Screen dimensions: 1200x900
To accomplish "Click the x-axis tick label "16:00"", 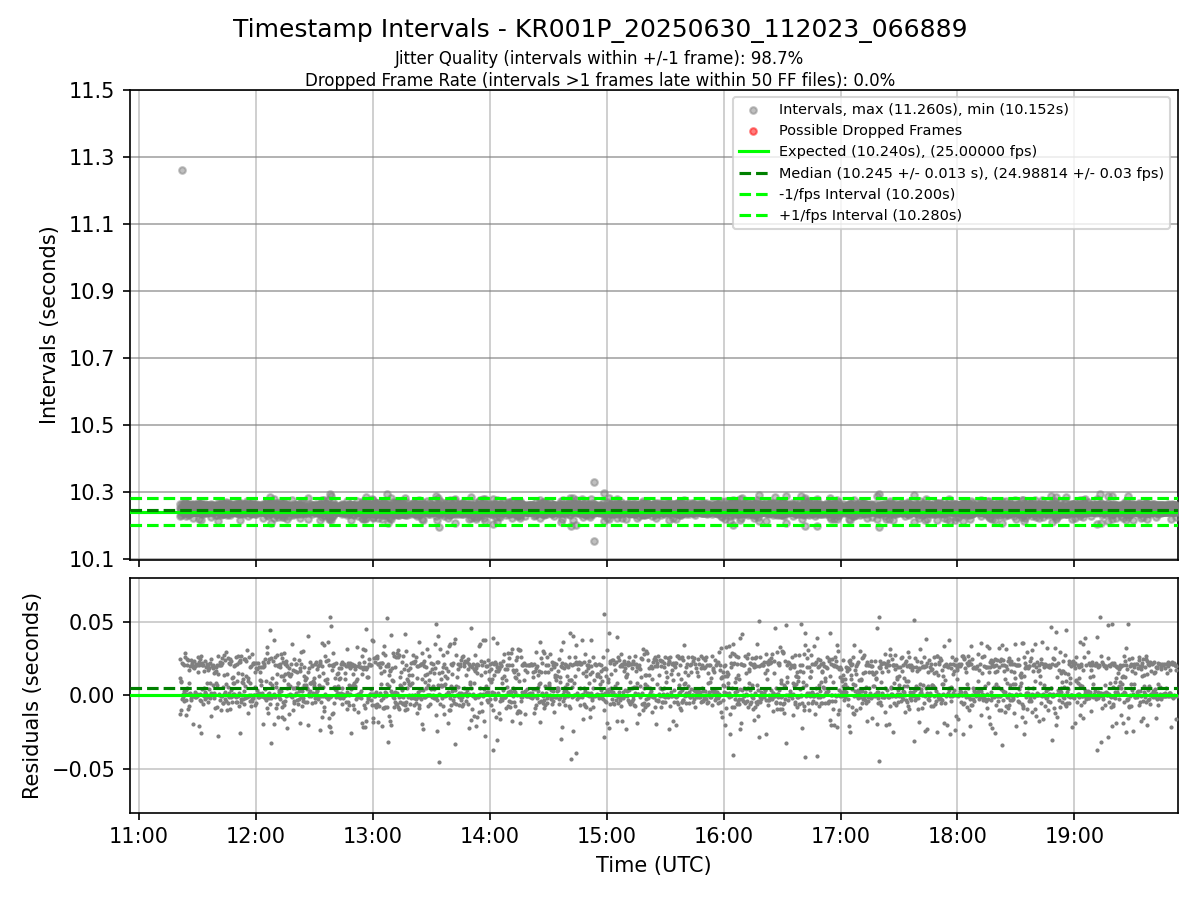I will [723, 833].
